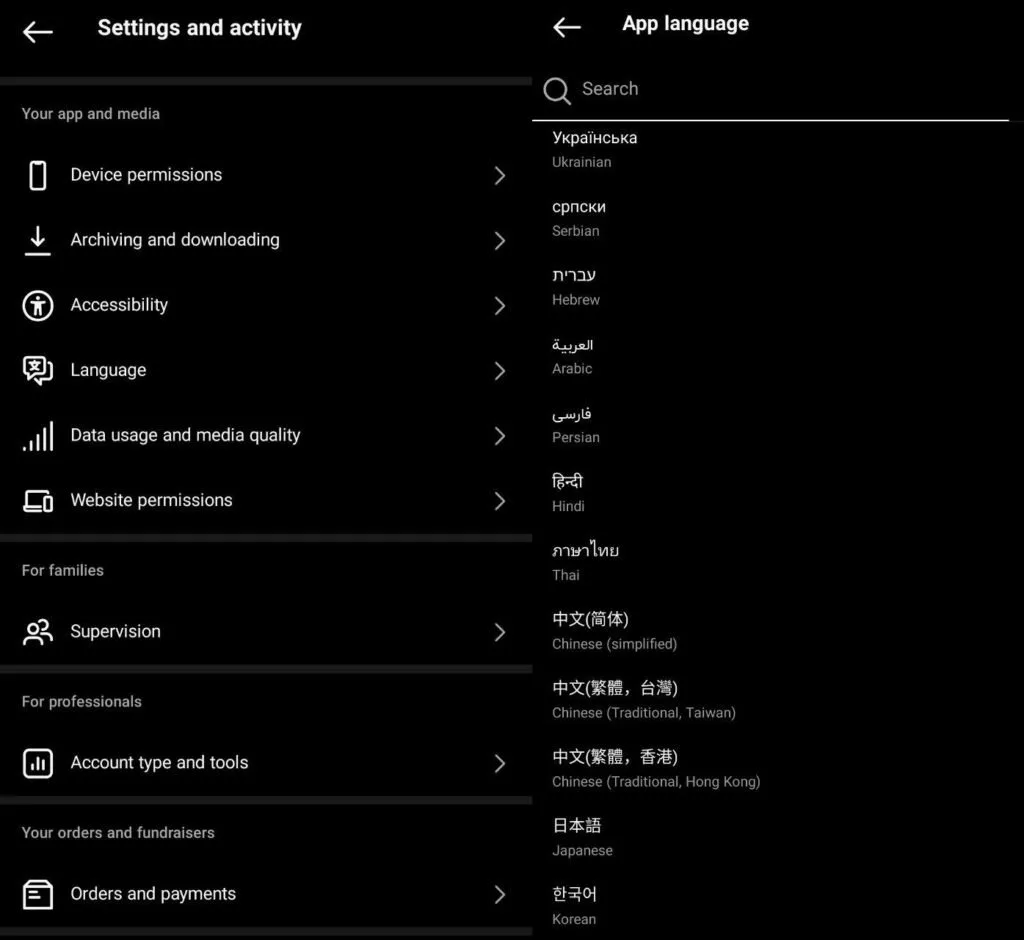Tap the Supervision people icon

tap(38, 632)
